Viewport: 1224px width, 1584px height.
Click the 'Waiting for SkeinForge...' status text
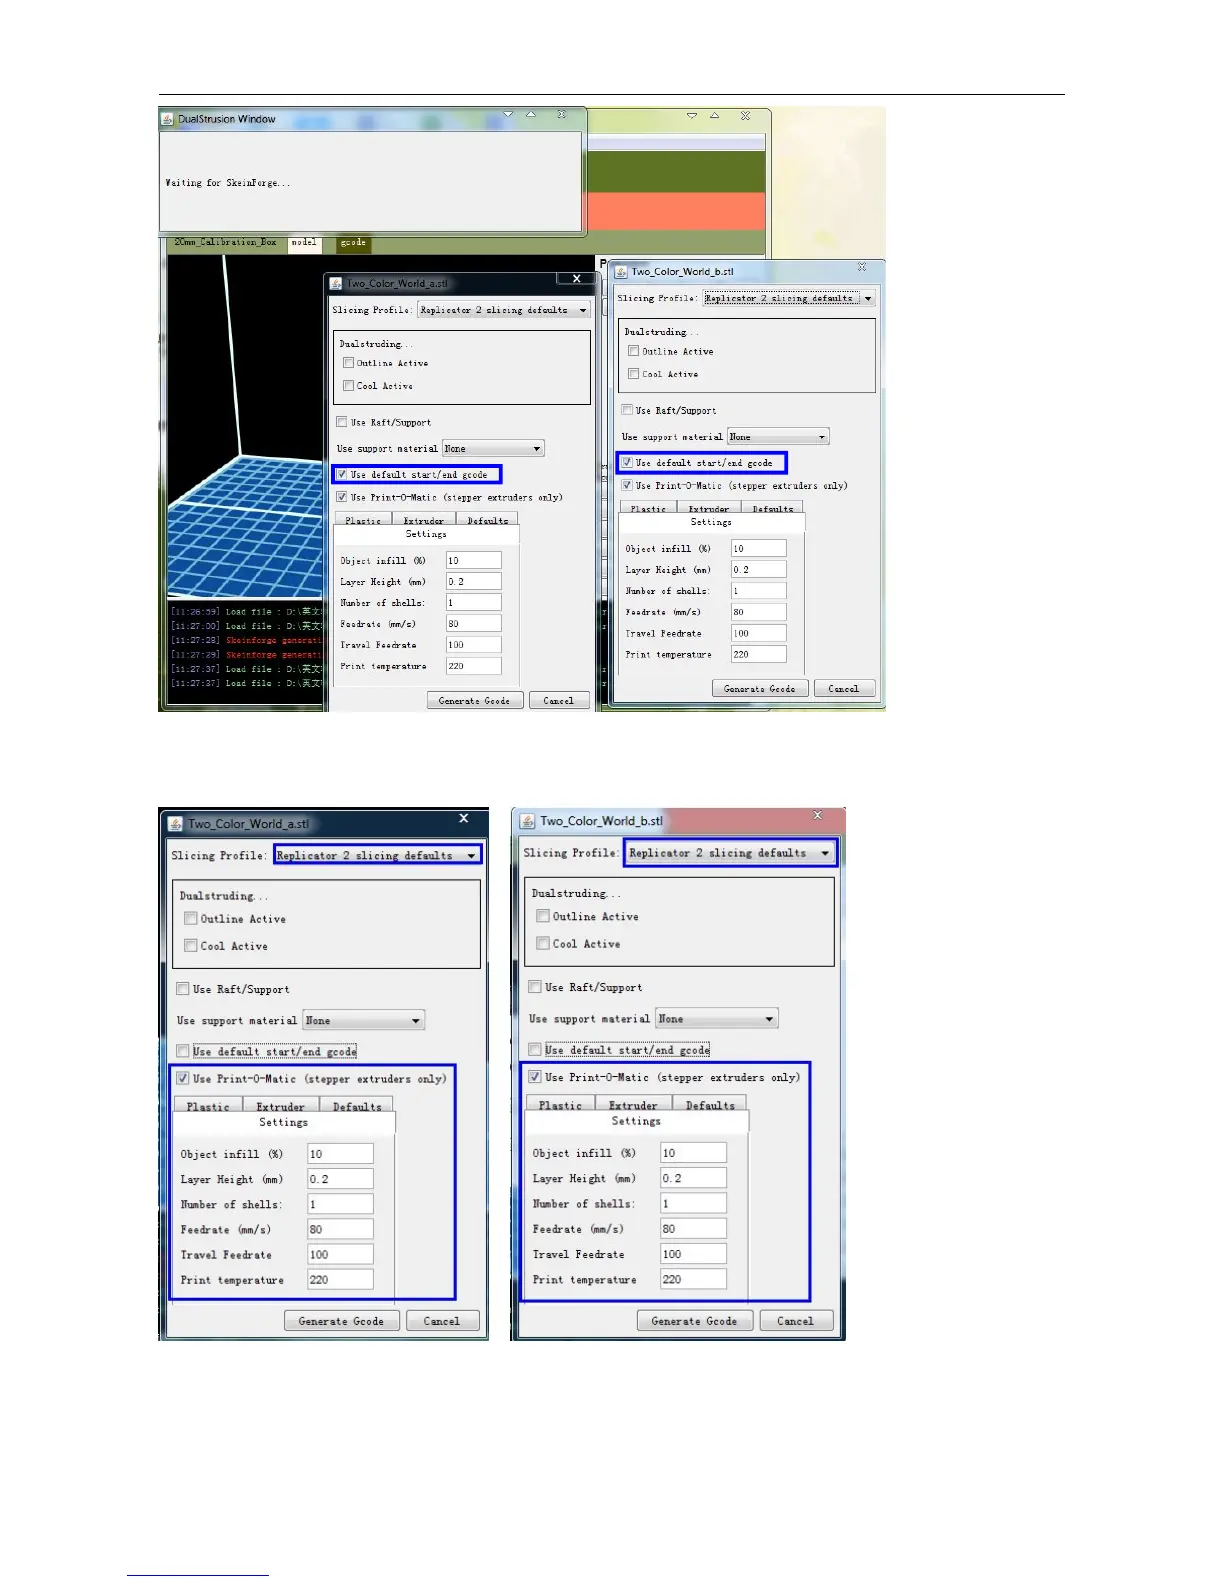pos(228,183)
